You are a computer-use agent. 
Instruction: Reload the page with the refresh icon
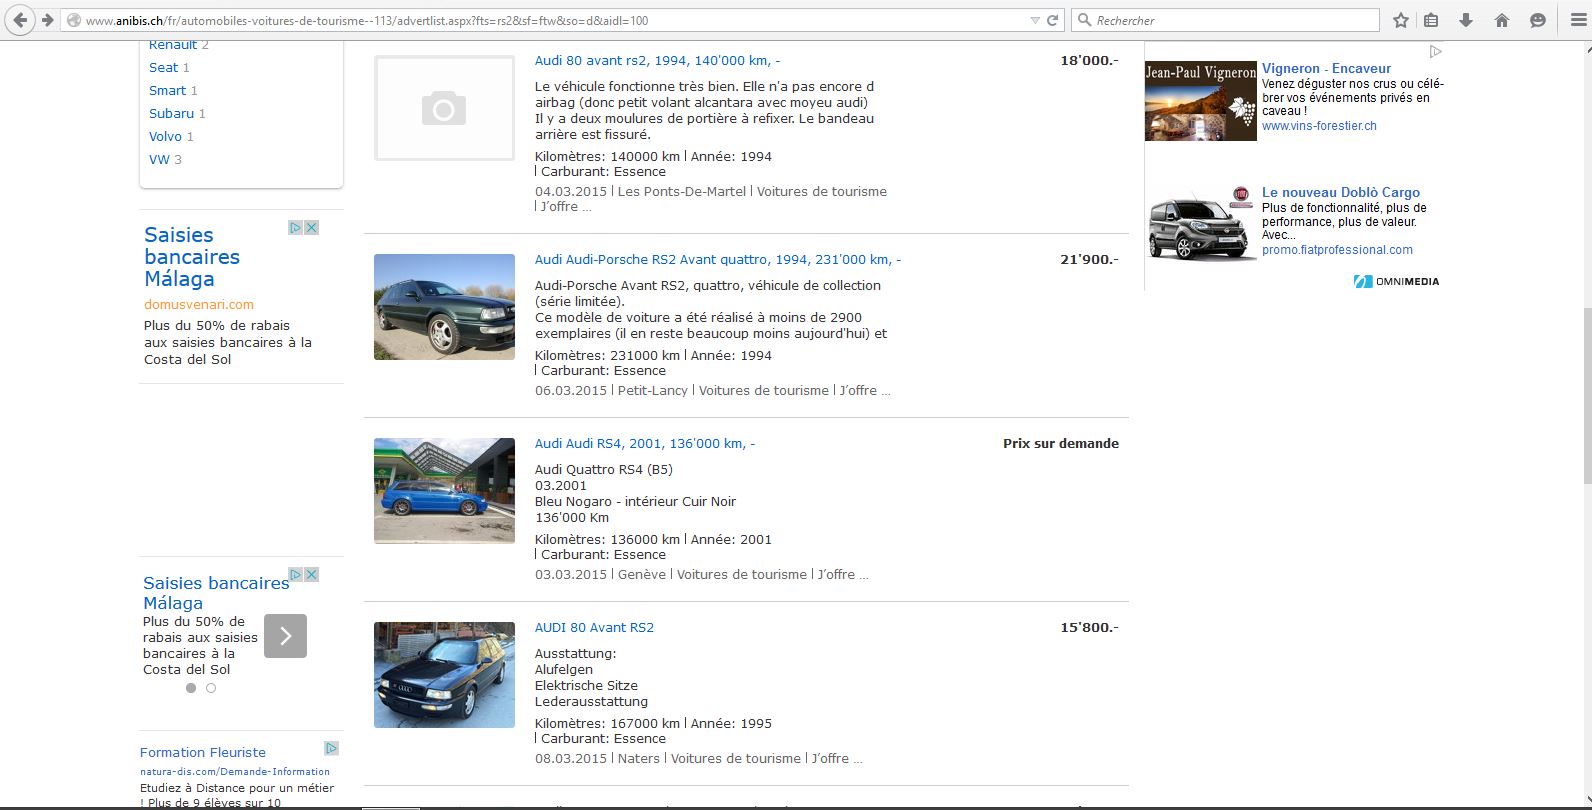(x=1052, y=20)
